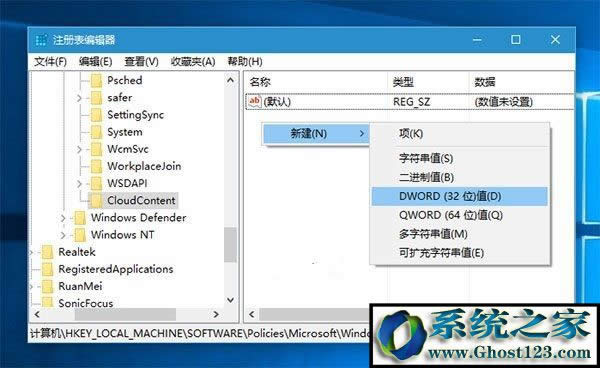The width and height of the screenshot is (600, 368).
Task: Click tree horizontal scroll left arrow
Action: (37, 314)
